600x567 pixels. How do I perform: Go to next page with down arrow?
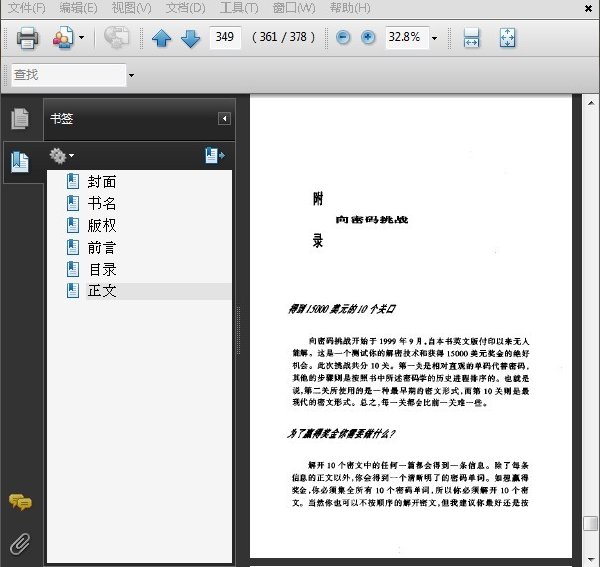(191, 38)
